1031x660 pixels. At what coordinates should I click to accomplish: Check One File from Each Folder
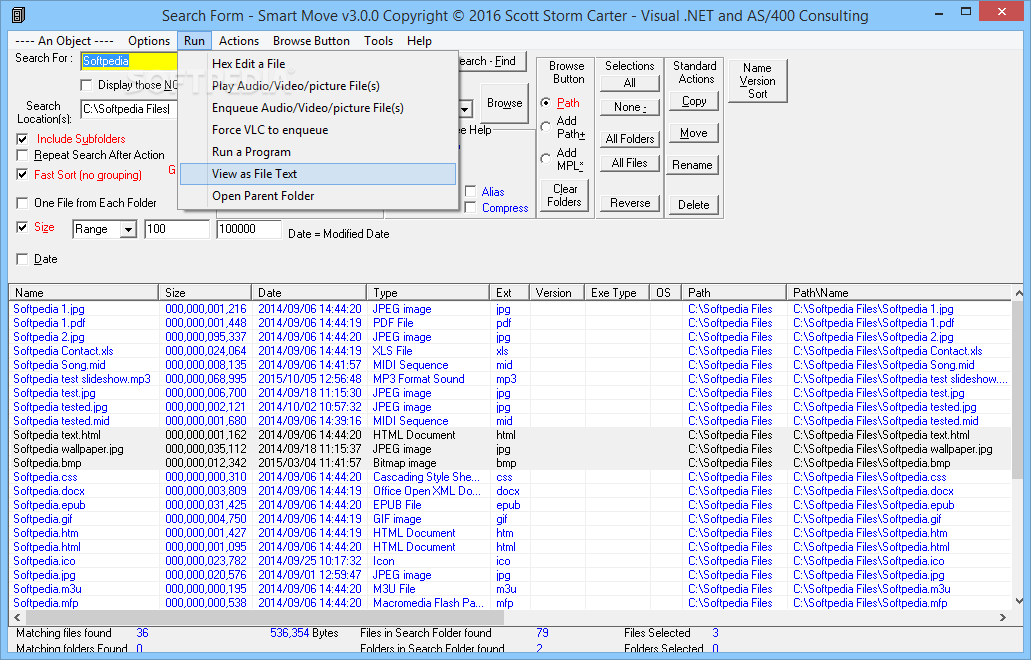(x=22, y=203)
